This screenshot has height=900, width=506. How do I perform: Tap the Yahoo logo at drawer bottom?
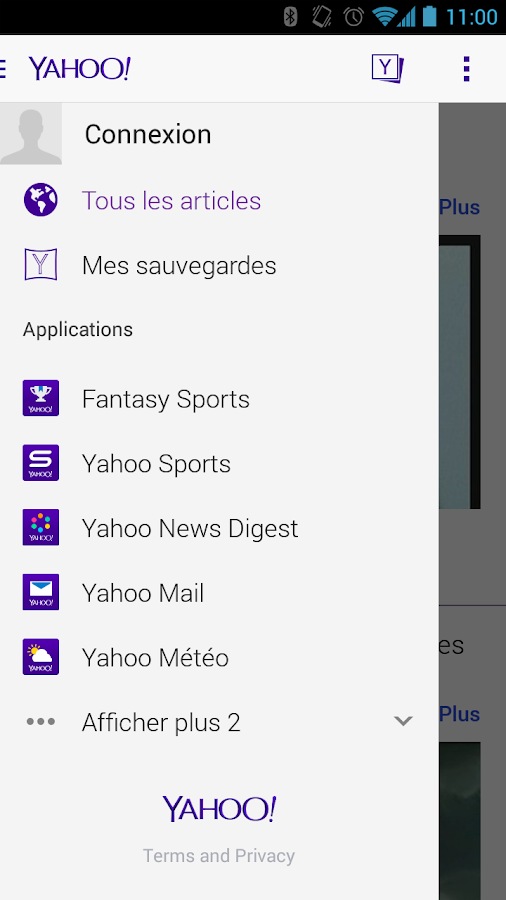point(219,809)
